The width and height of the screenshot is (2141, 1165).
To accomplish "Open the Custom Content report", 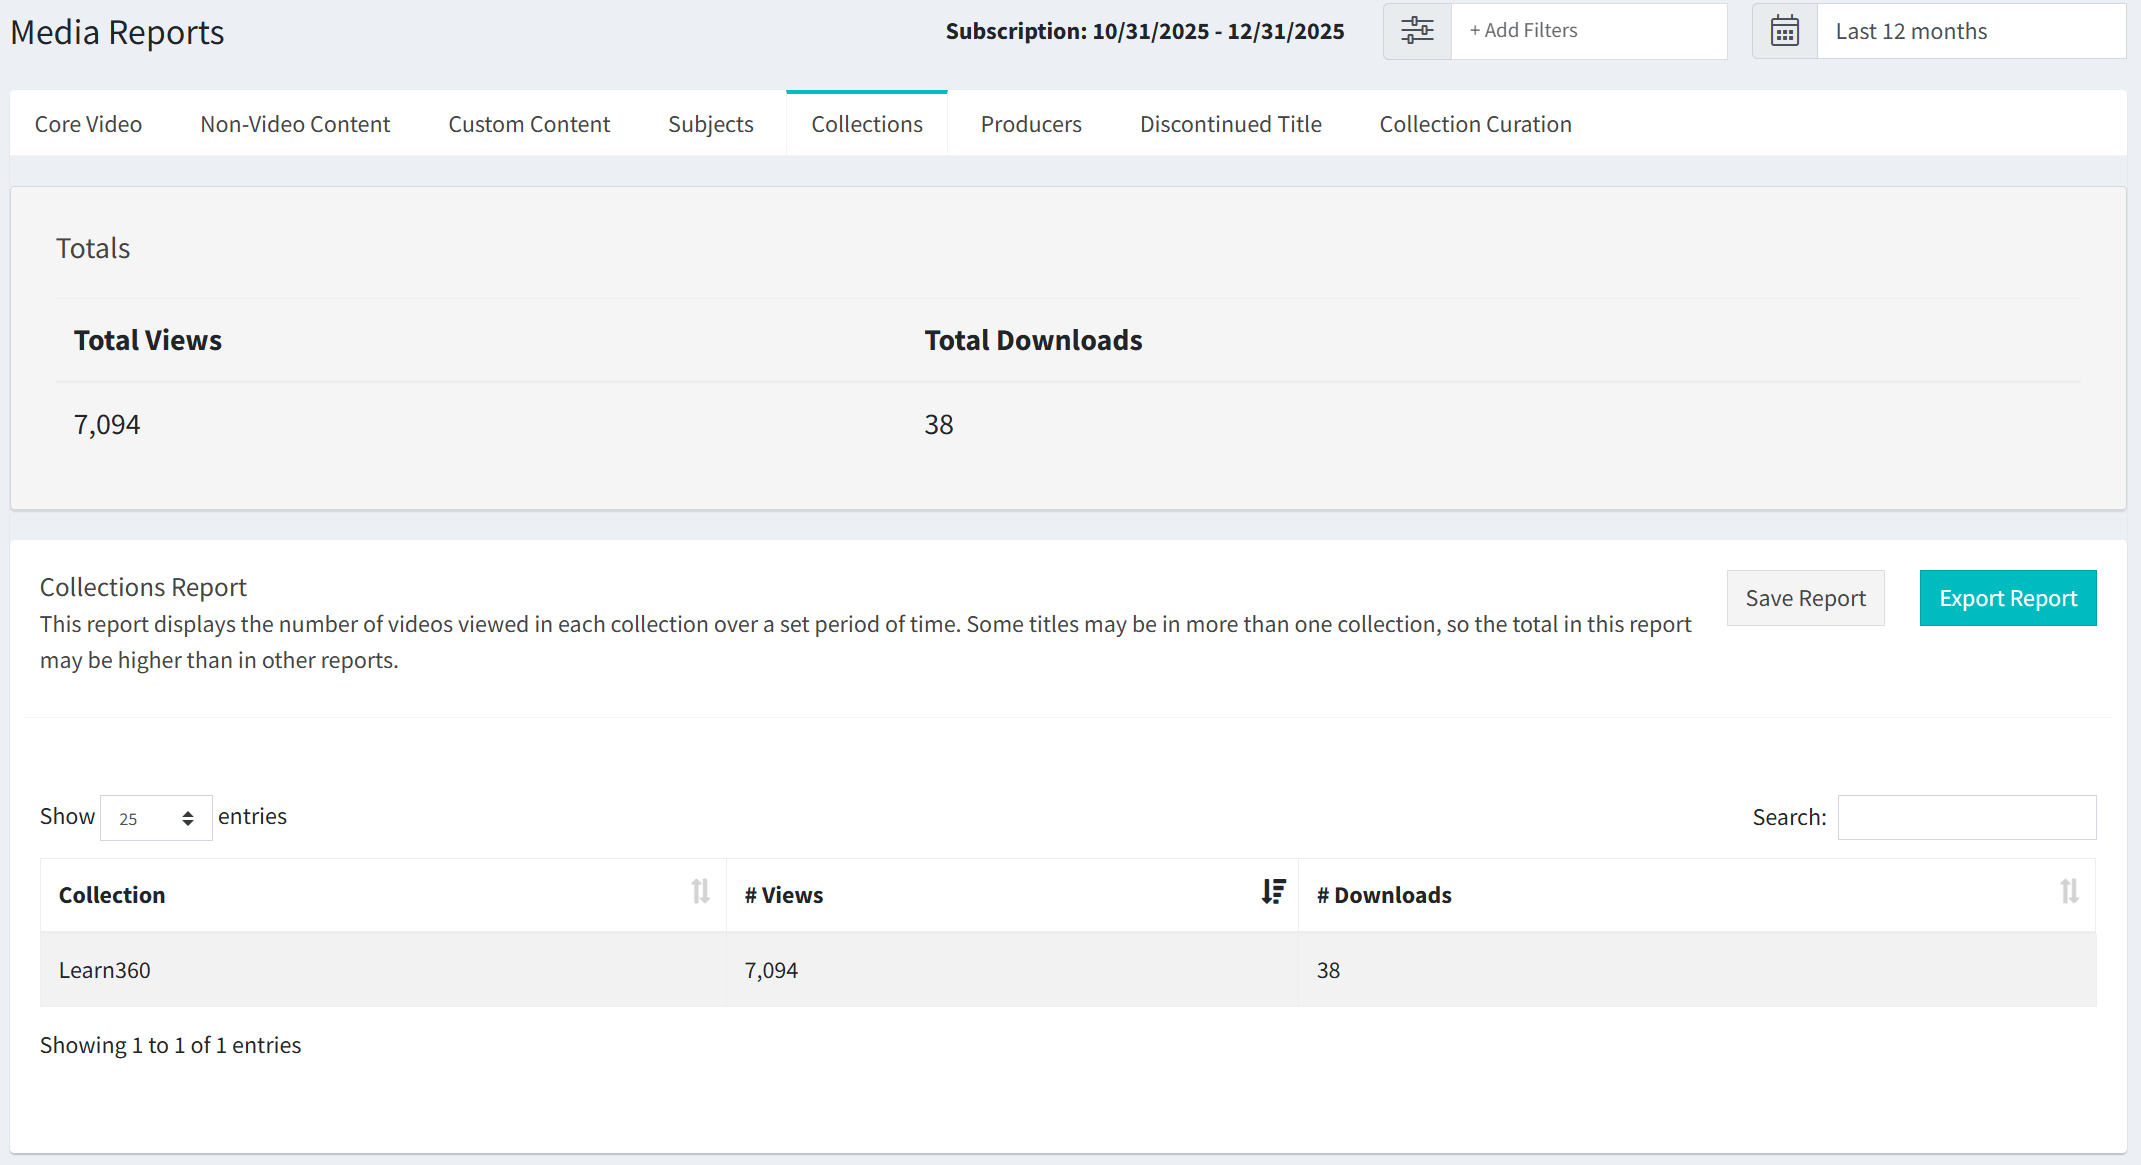I will (528, 123).
